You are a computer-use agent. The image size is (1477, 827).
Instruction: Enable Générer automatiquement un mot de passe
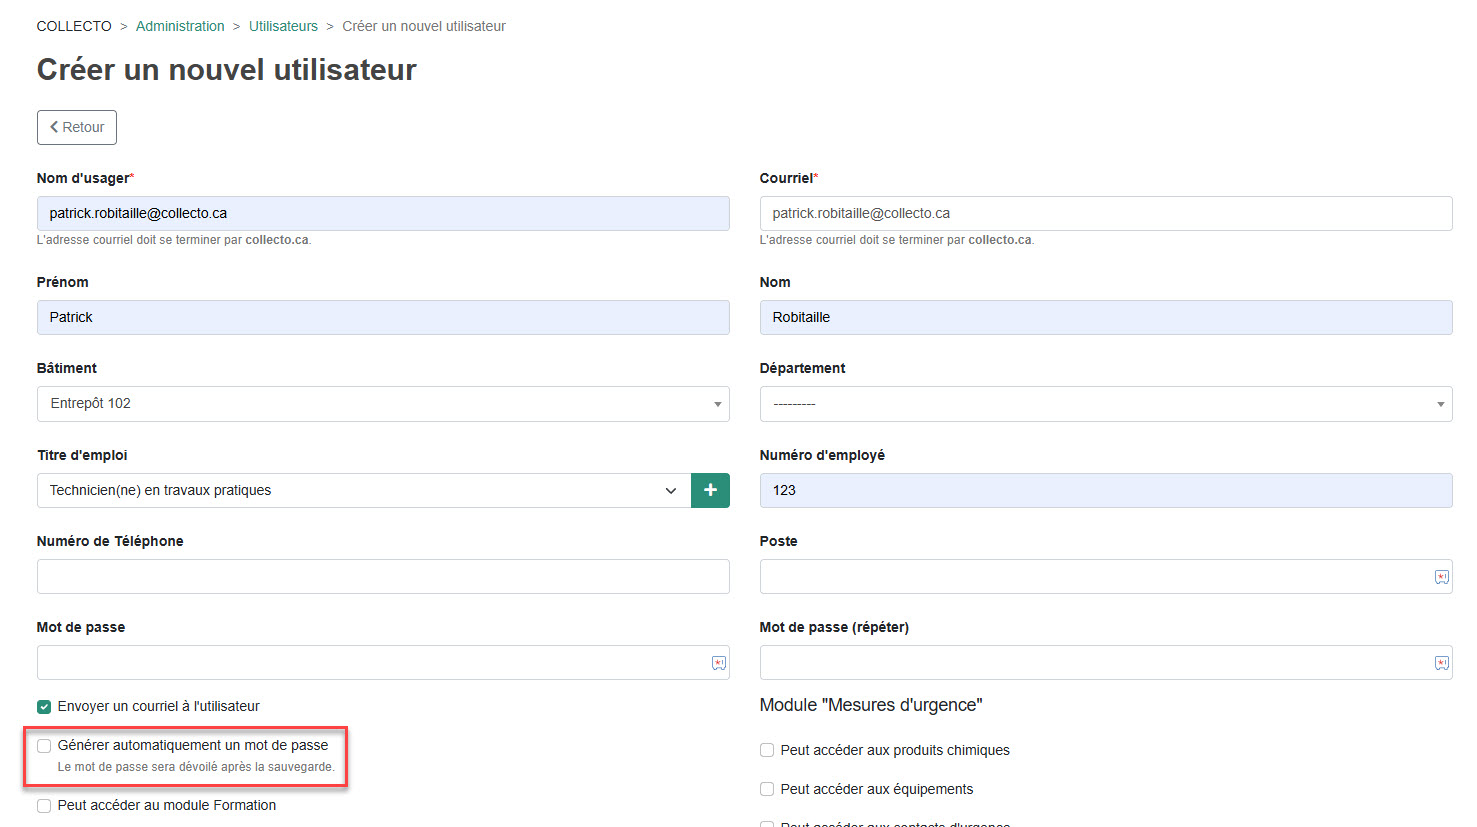(44, 746)
